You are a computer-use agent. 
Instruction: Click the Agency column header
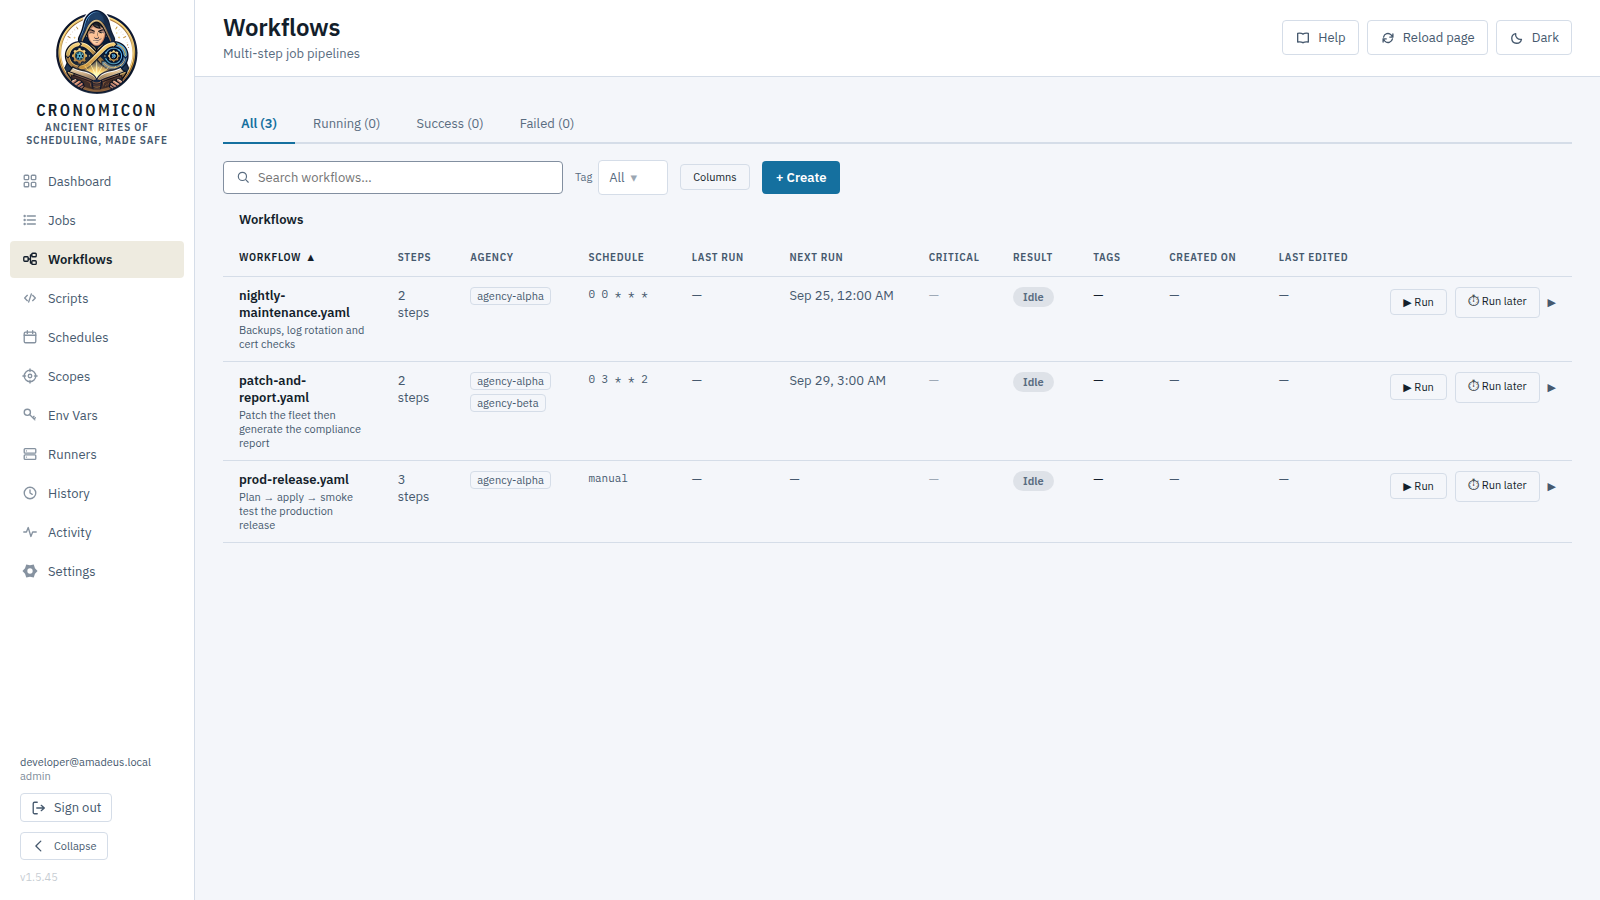(491, 257)
